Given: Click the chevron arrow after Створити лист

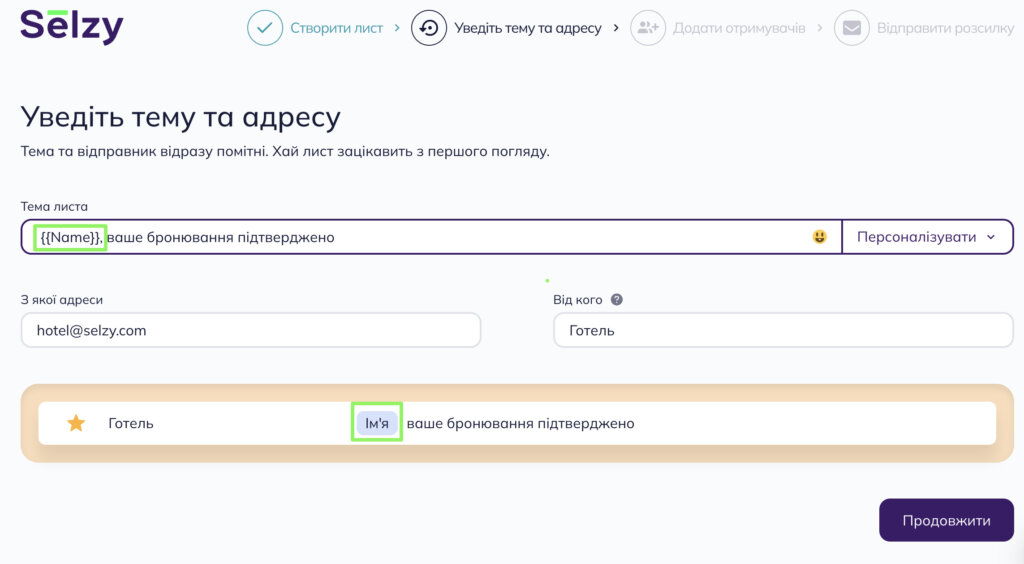Looking at the screenshot, I should [396, 28].
